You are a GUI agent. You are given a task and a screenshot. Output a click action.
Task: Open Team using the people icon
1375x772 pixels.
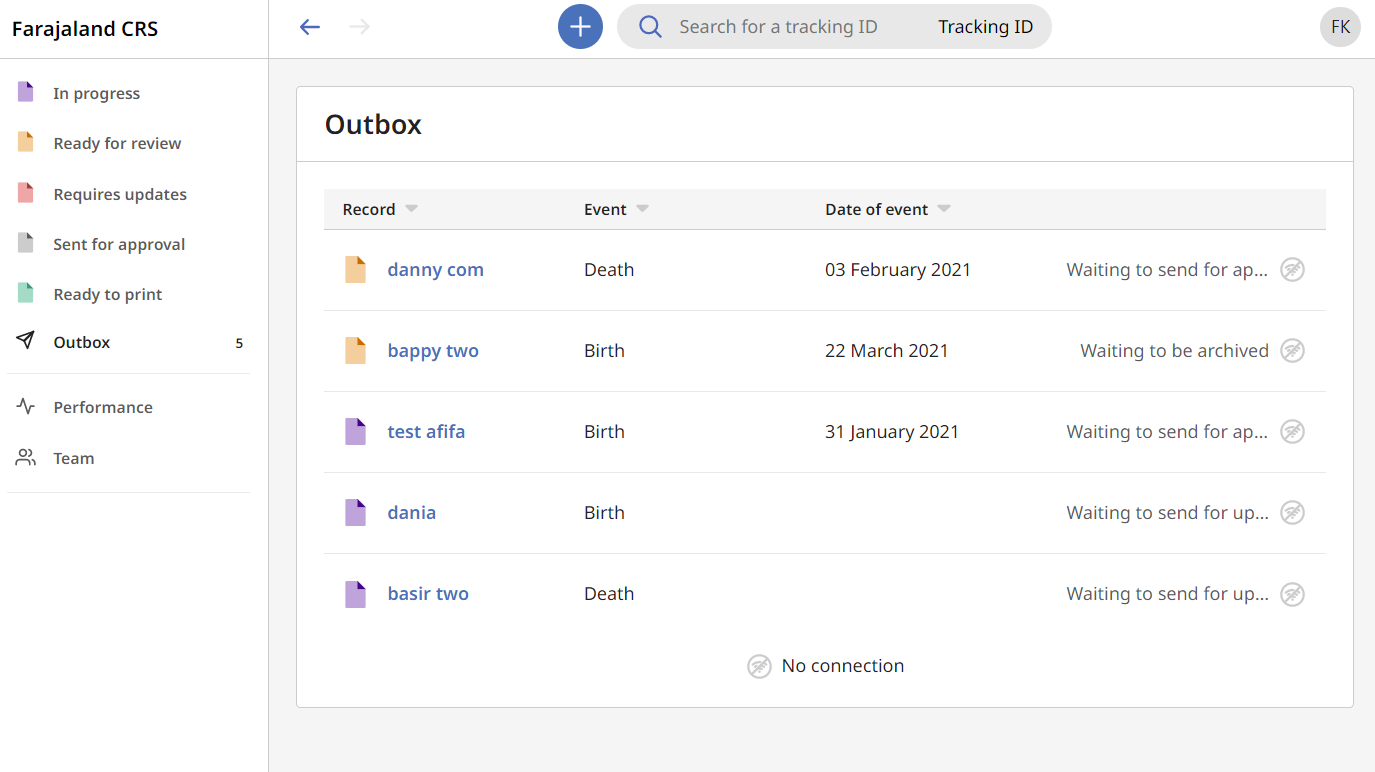click(x=24, y=457)
